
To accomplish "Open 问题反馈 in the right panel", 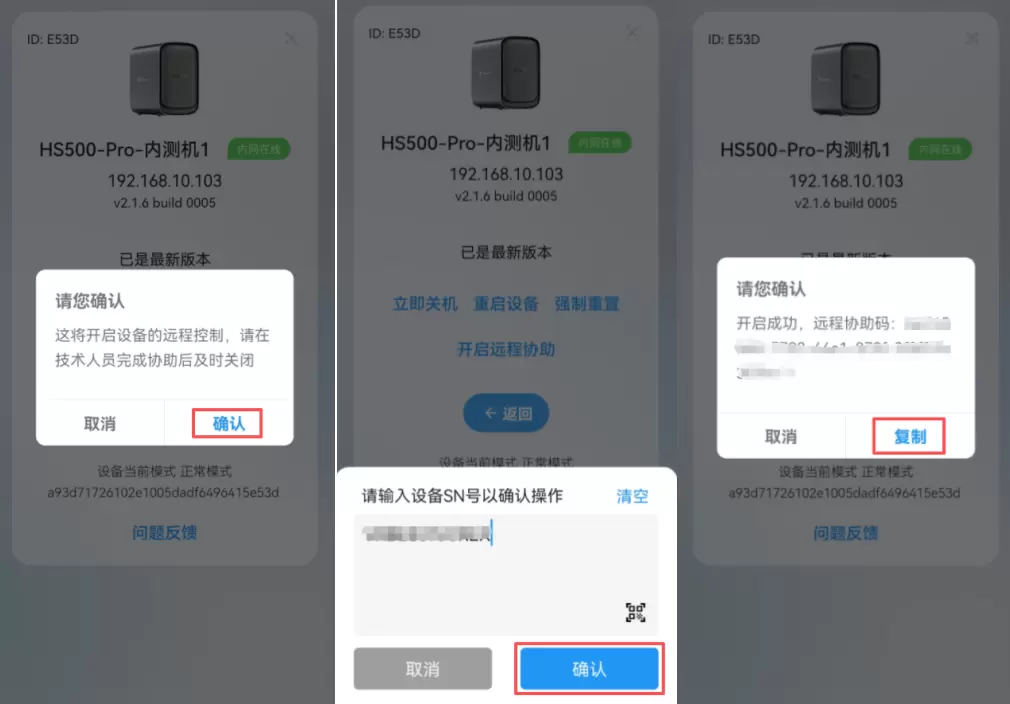I will (845, 533).
